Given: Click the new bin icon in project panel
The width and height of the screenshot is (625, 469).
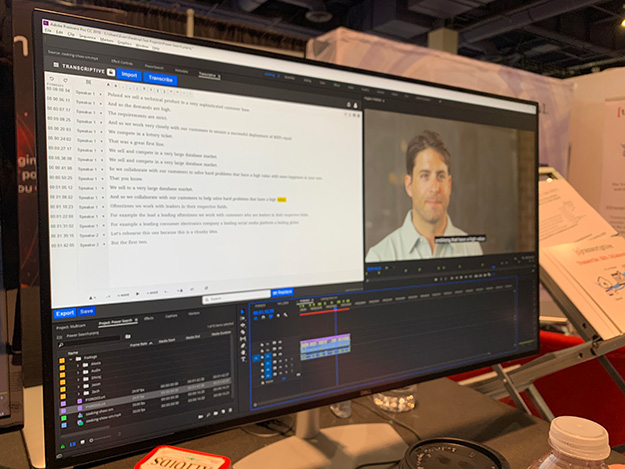Looking at the screenshot, I should pyautogui.click(x=215, y=415).
